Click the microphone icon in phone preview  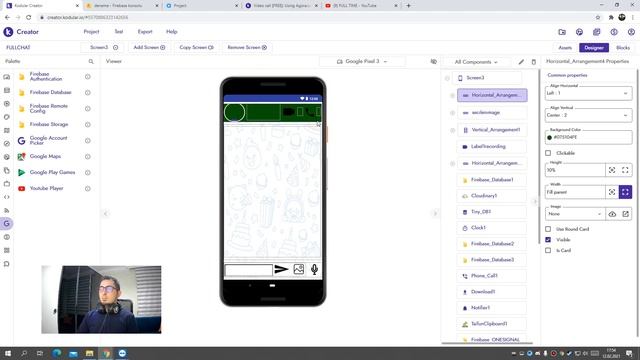pos(314,269)
